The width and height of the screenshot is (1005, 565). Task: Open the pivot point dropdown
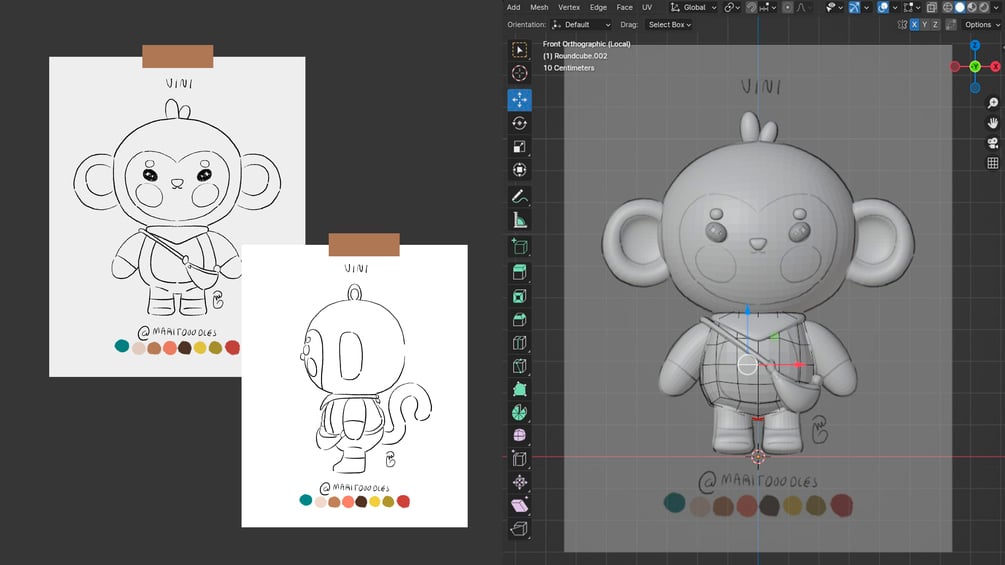(x=732, y=7)
